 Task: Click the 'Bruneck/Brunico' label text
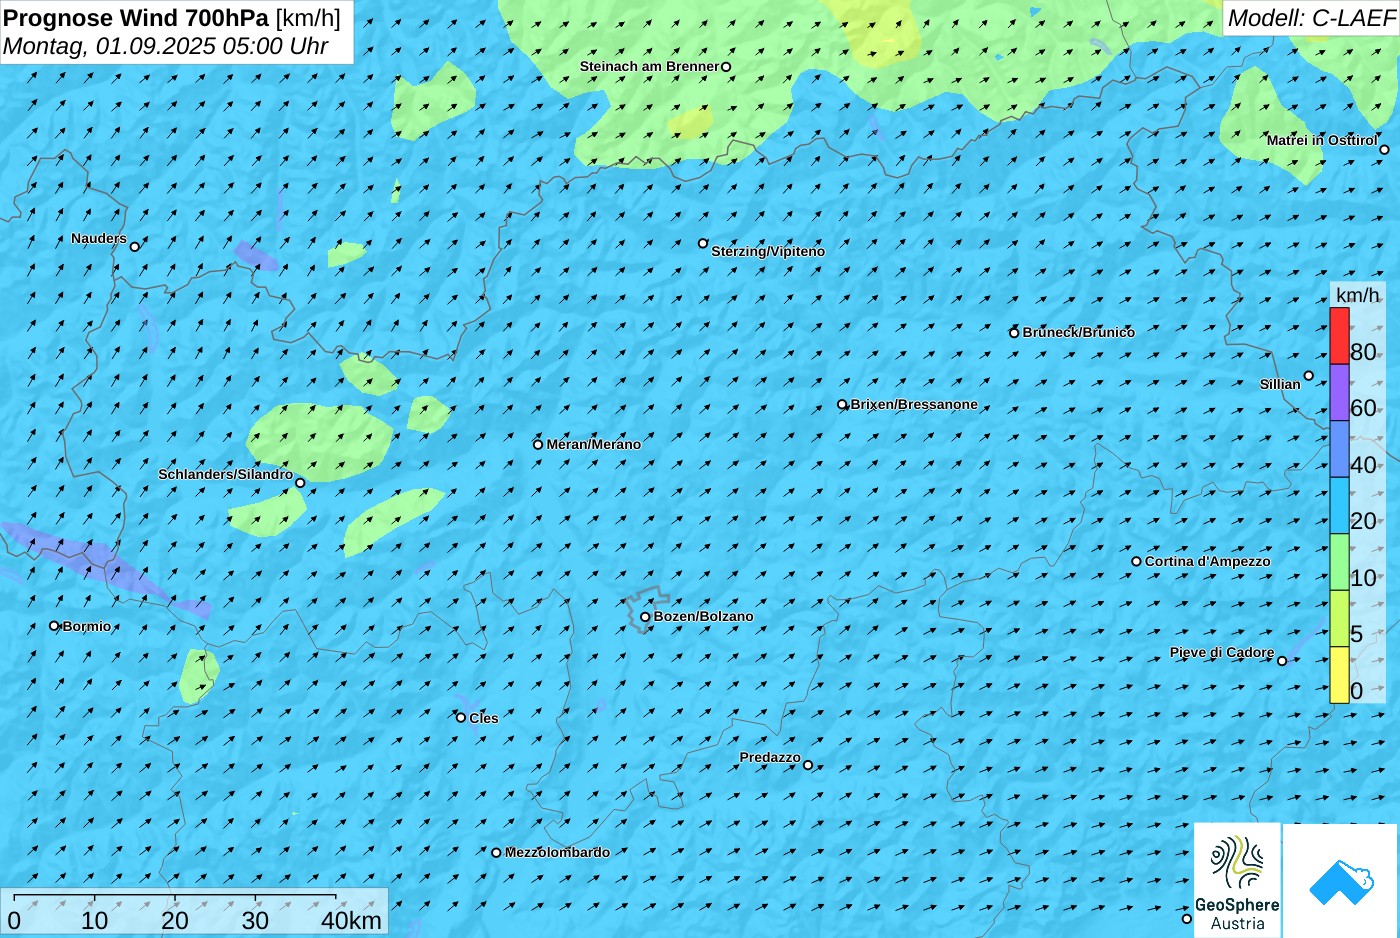pyautogui.click(x=1079, y=333)
